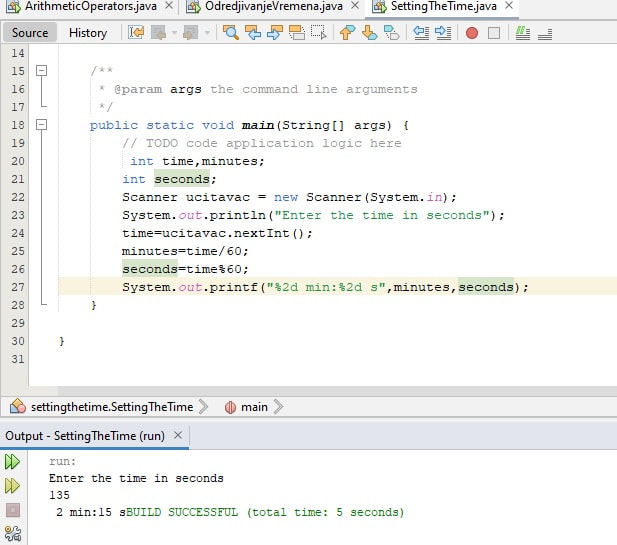
Task: Close the Output SettingTheTime tab
Action: 178,435
